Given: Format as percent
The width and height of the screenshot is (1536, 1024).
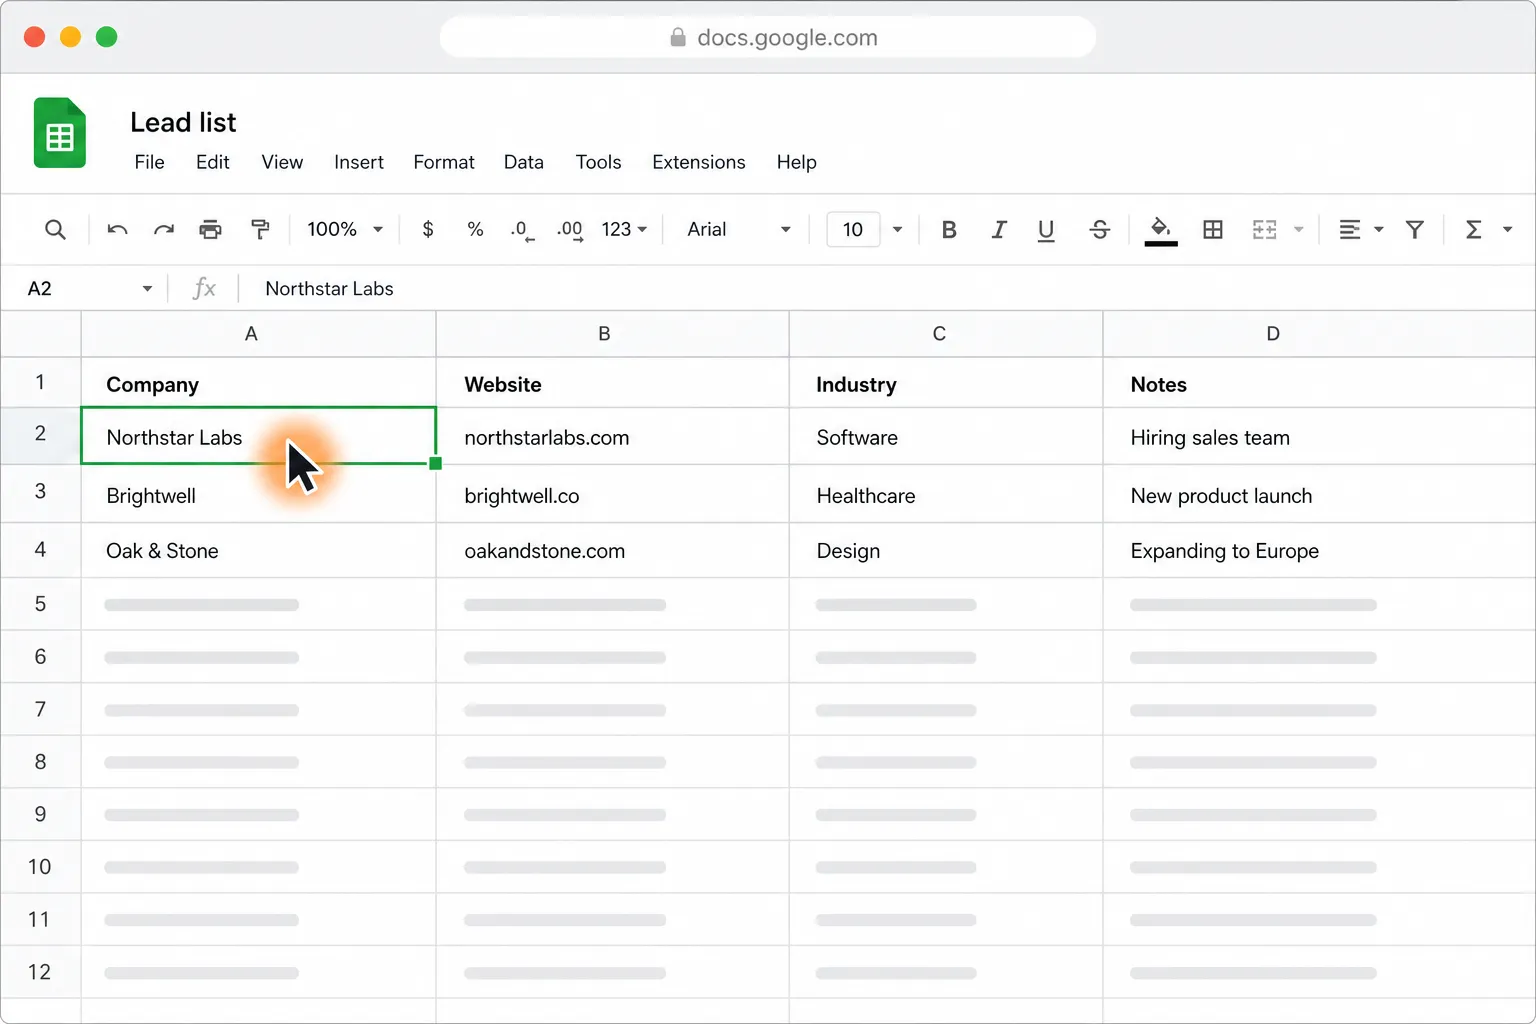Looking at the screenshot, I should 475,230.
